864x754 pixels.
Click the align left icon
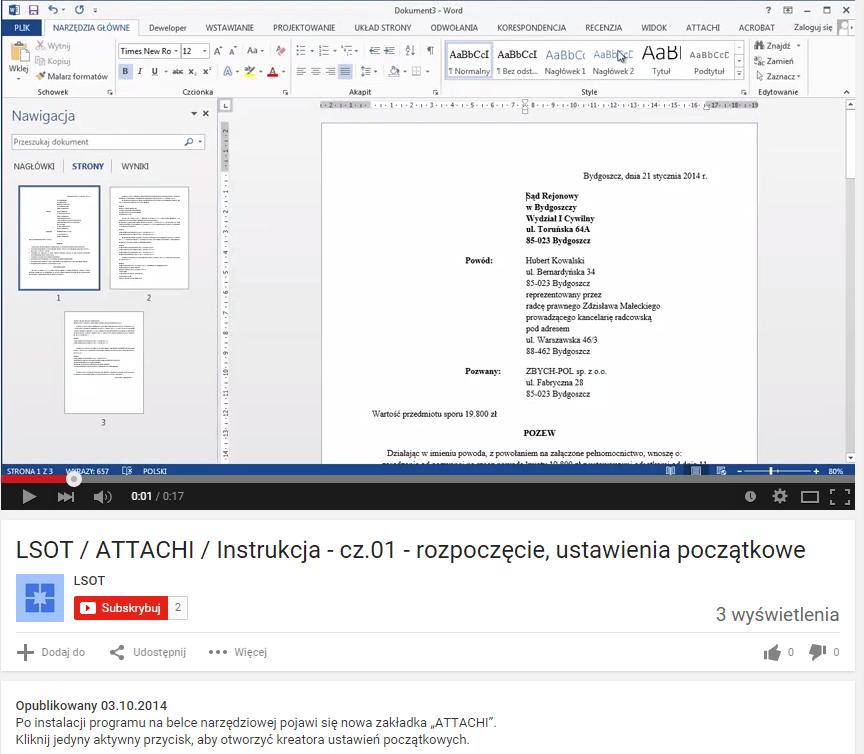[301, 71]
